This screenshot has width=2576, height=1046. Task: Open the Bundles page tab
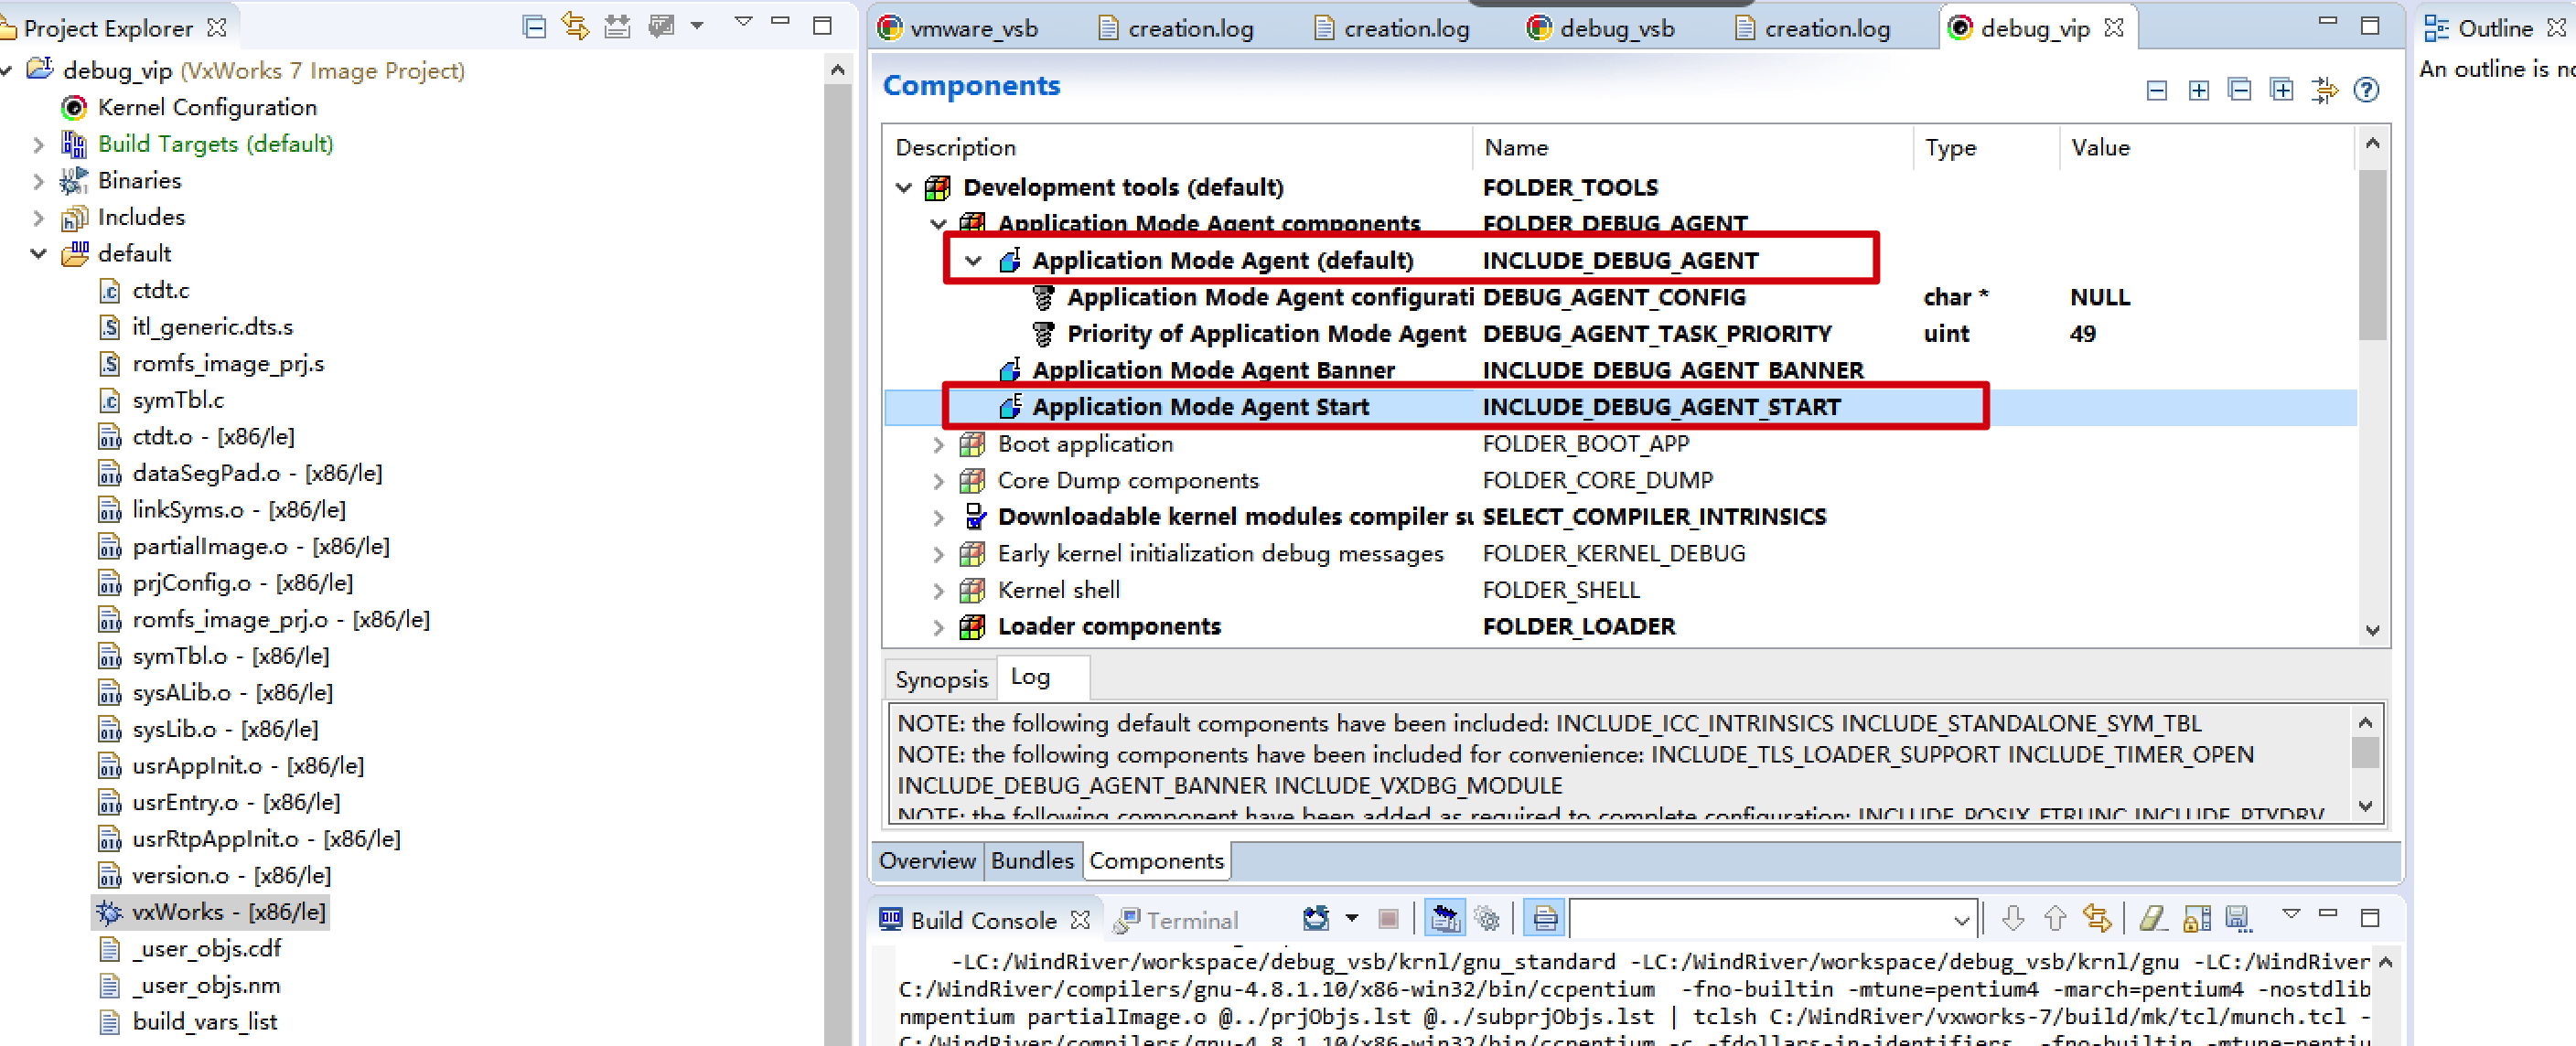pyautogui.click(x=1032, y=861)
